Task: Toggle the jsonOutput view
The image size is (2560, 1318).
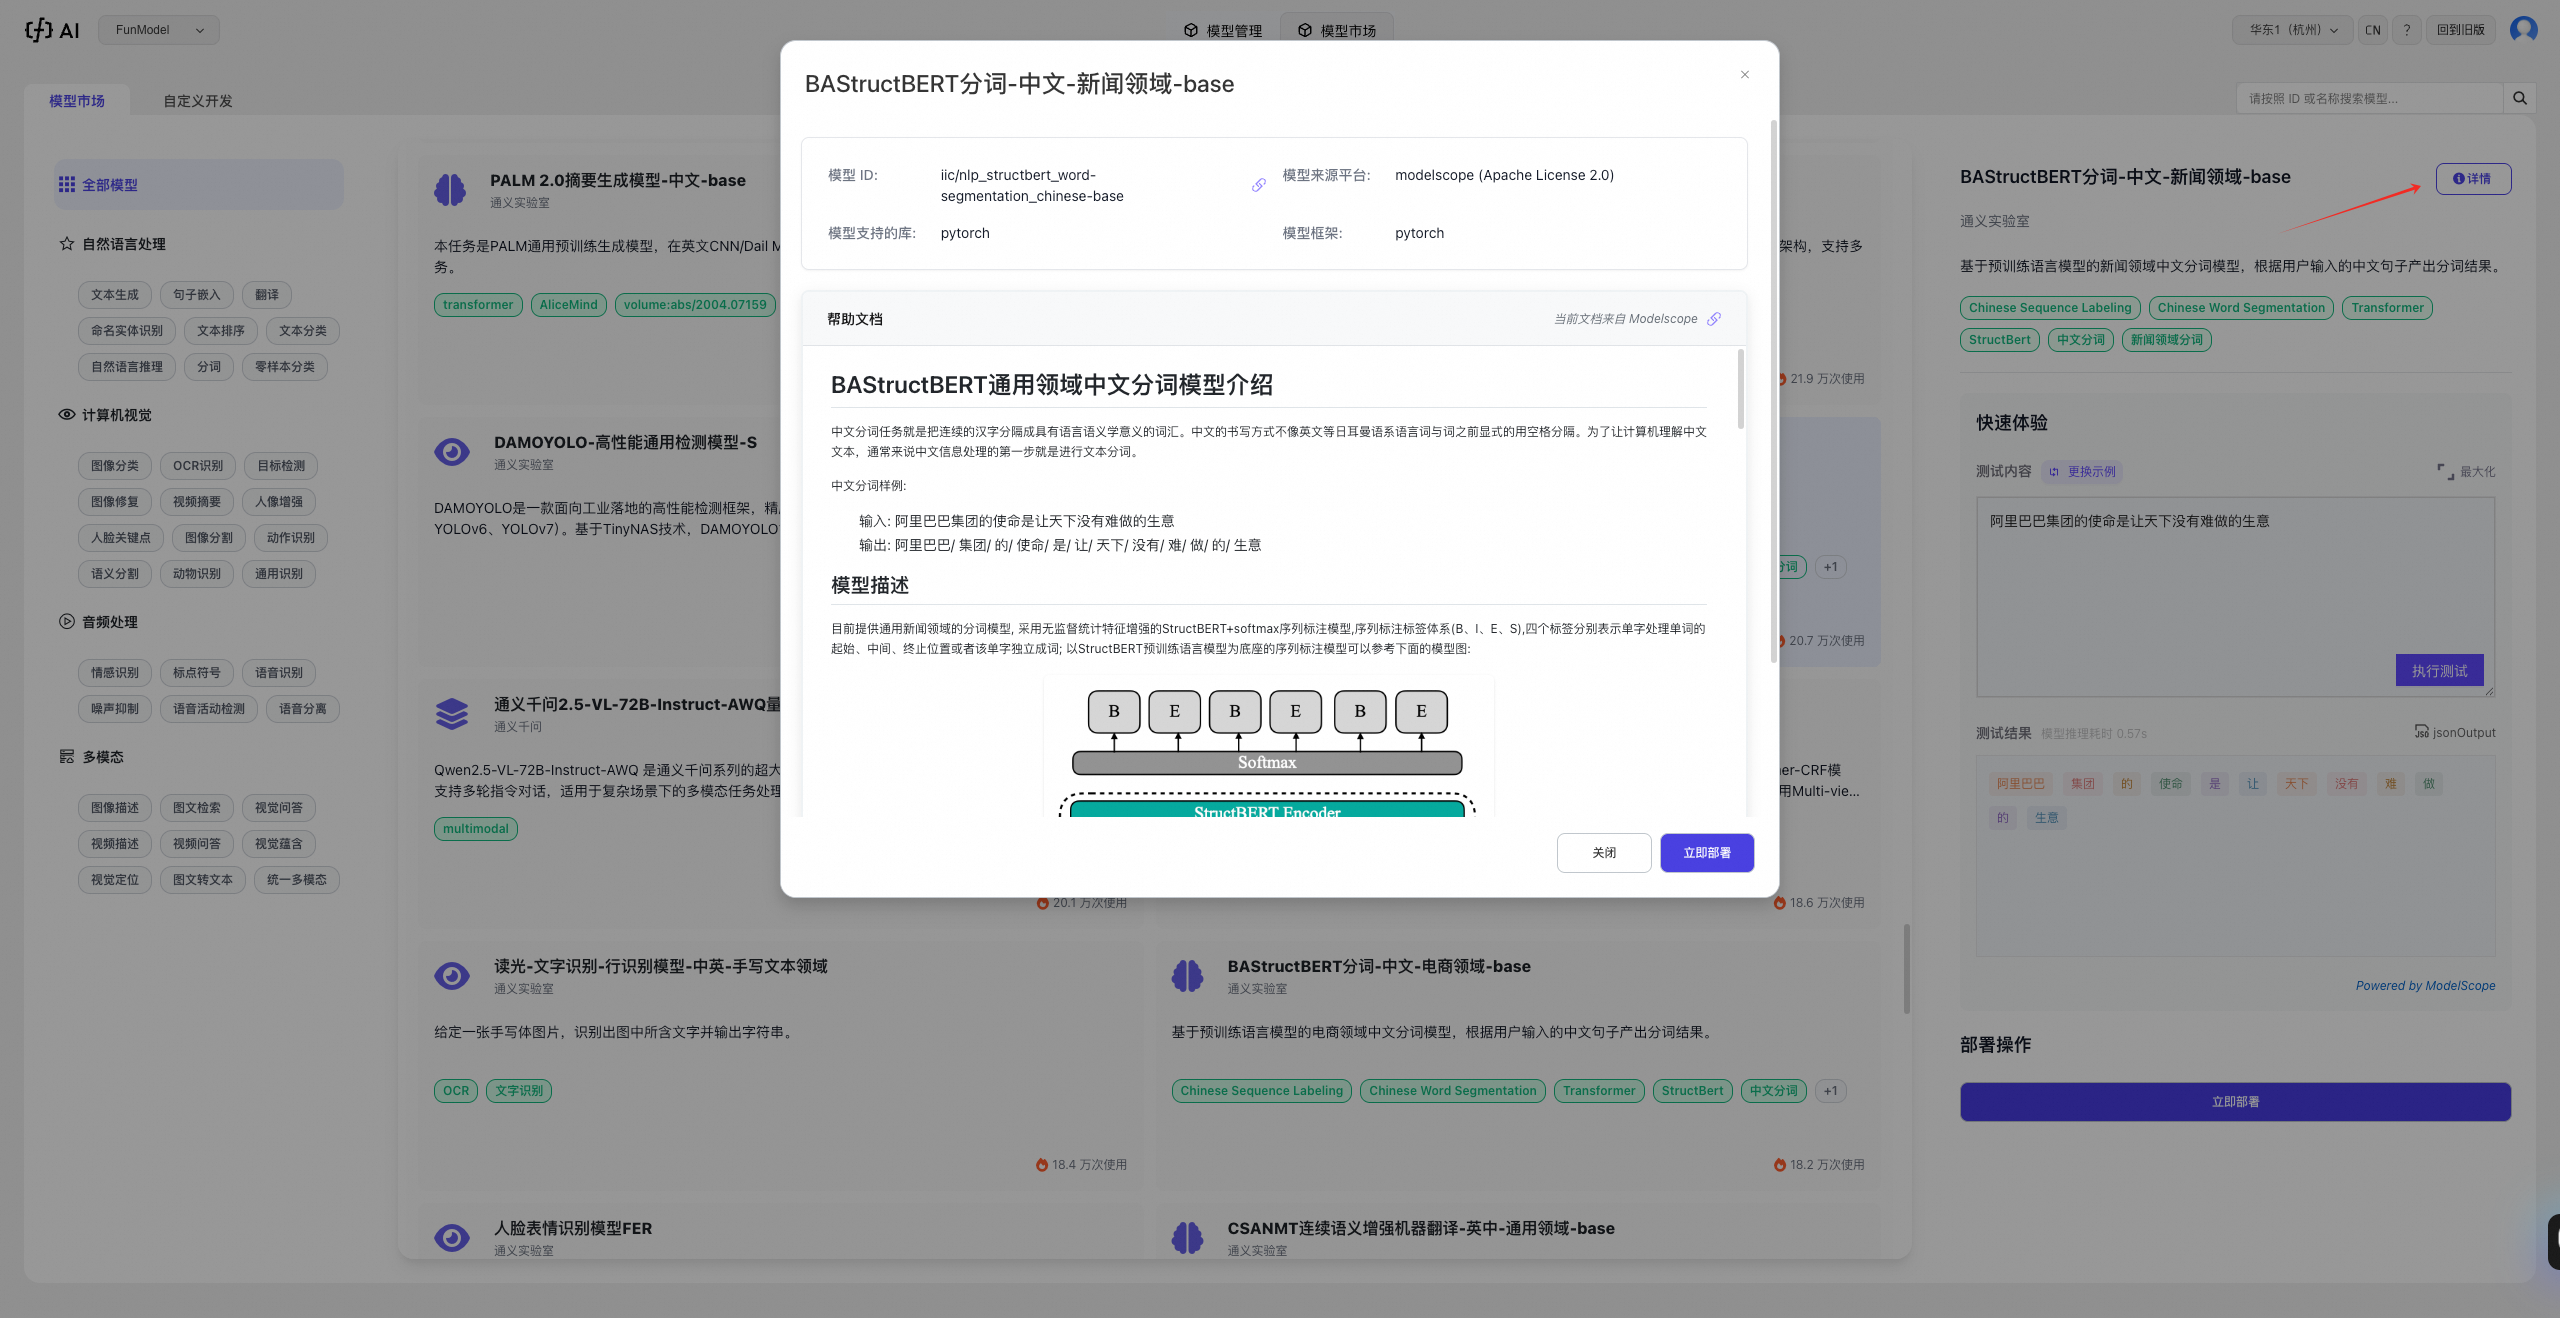Action: 2455,732
